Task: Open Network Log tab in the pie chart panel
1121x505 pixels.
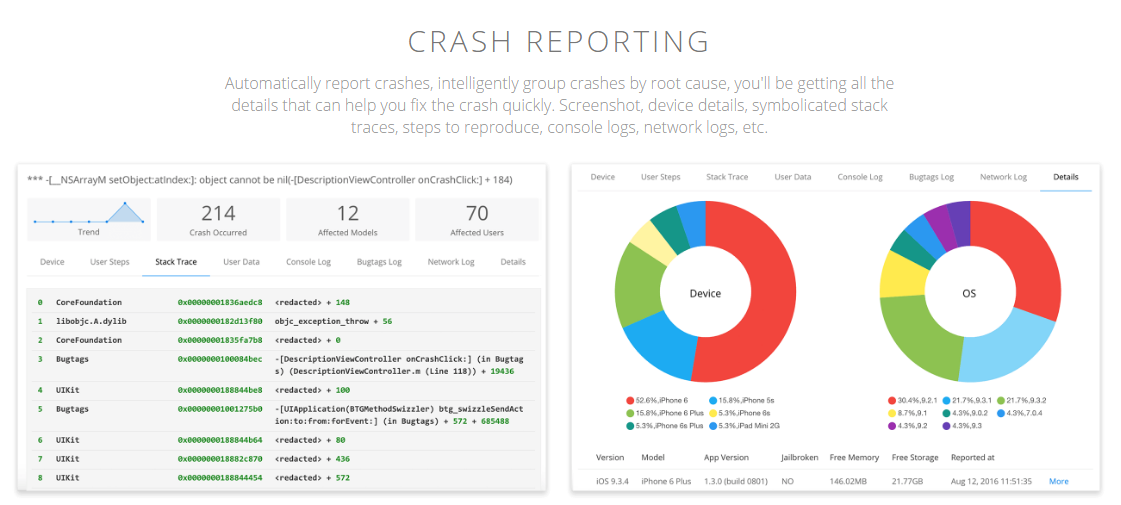Action: coord(1003,177)
